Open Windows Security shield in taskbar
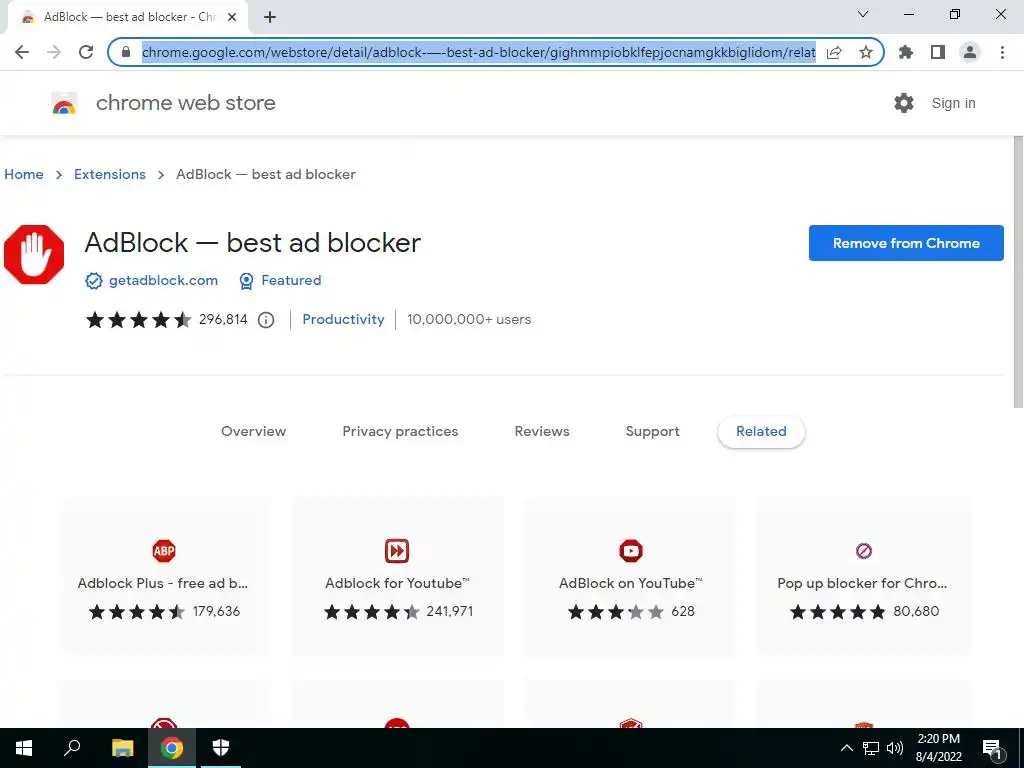The width and height of the screenshot is (1024, 768). (x=221, y=748)
